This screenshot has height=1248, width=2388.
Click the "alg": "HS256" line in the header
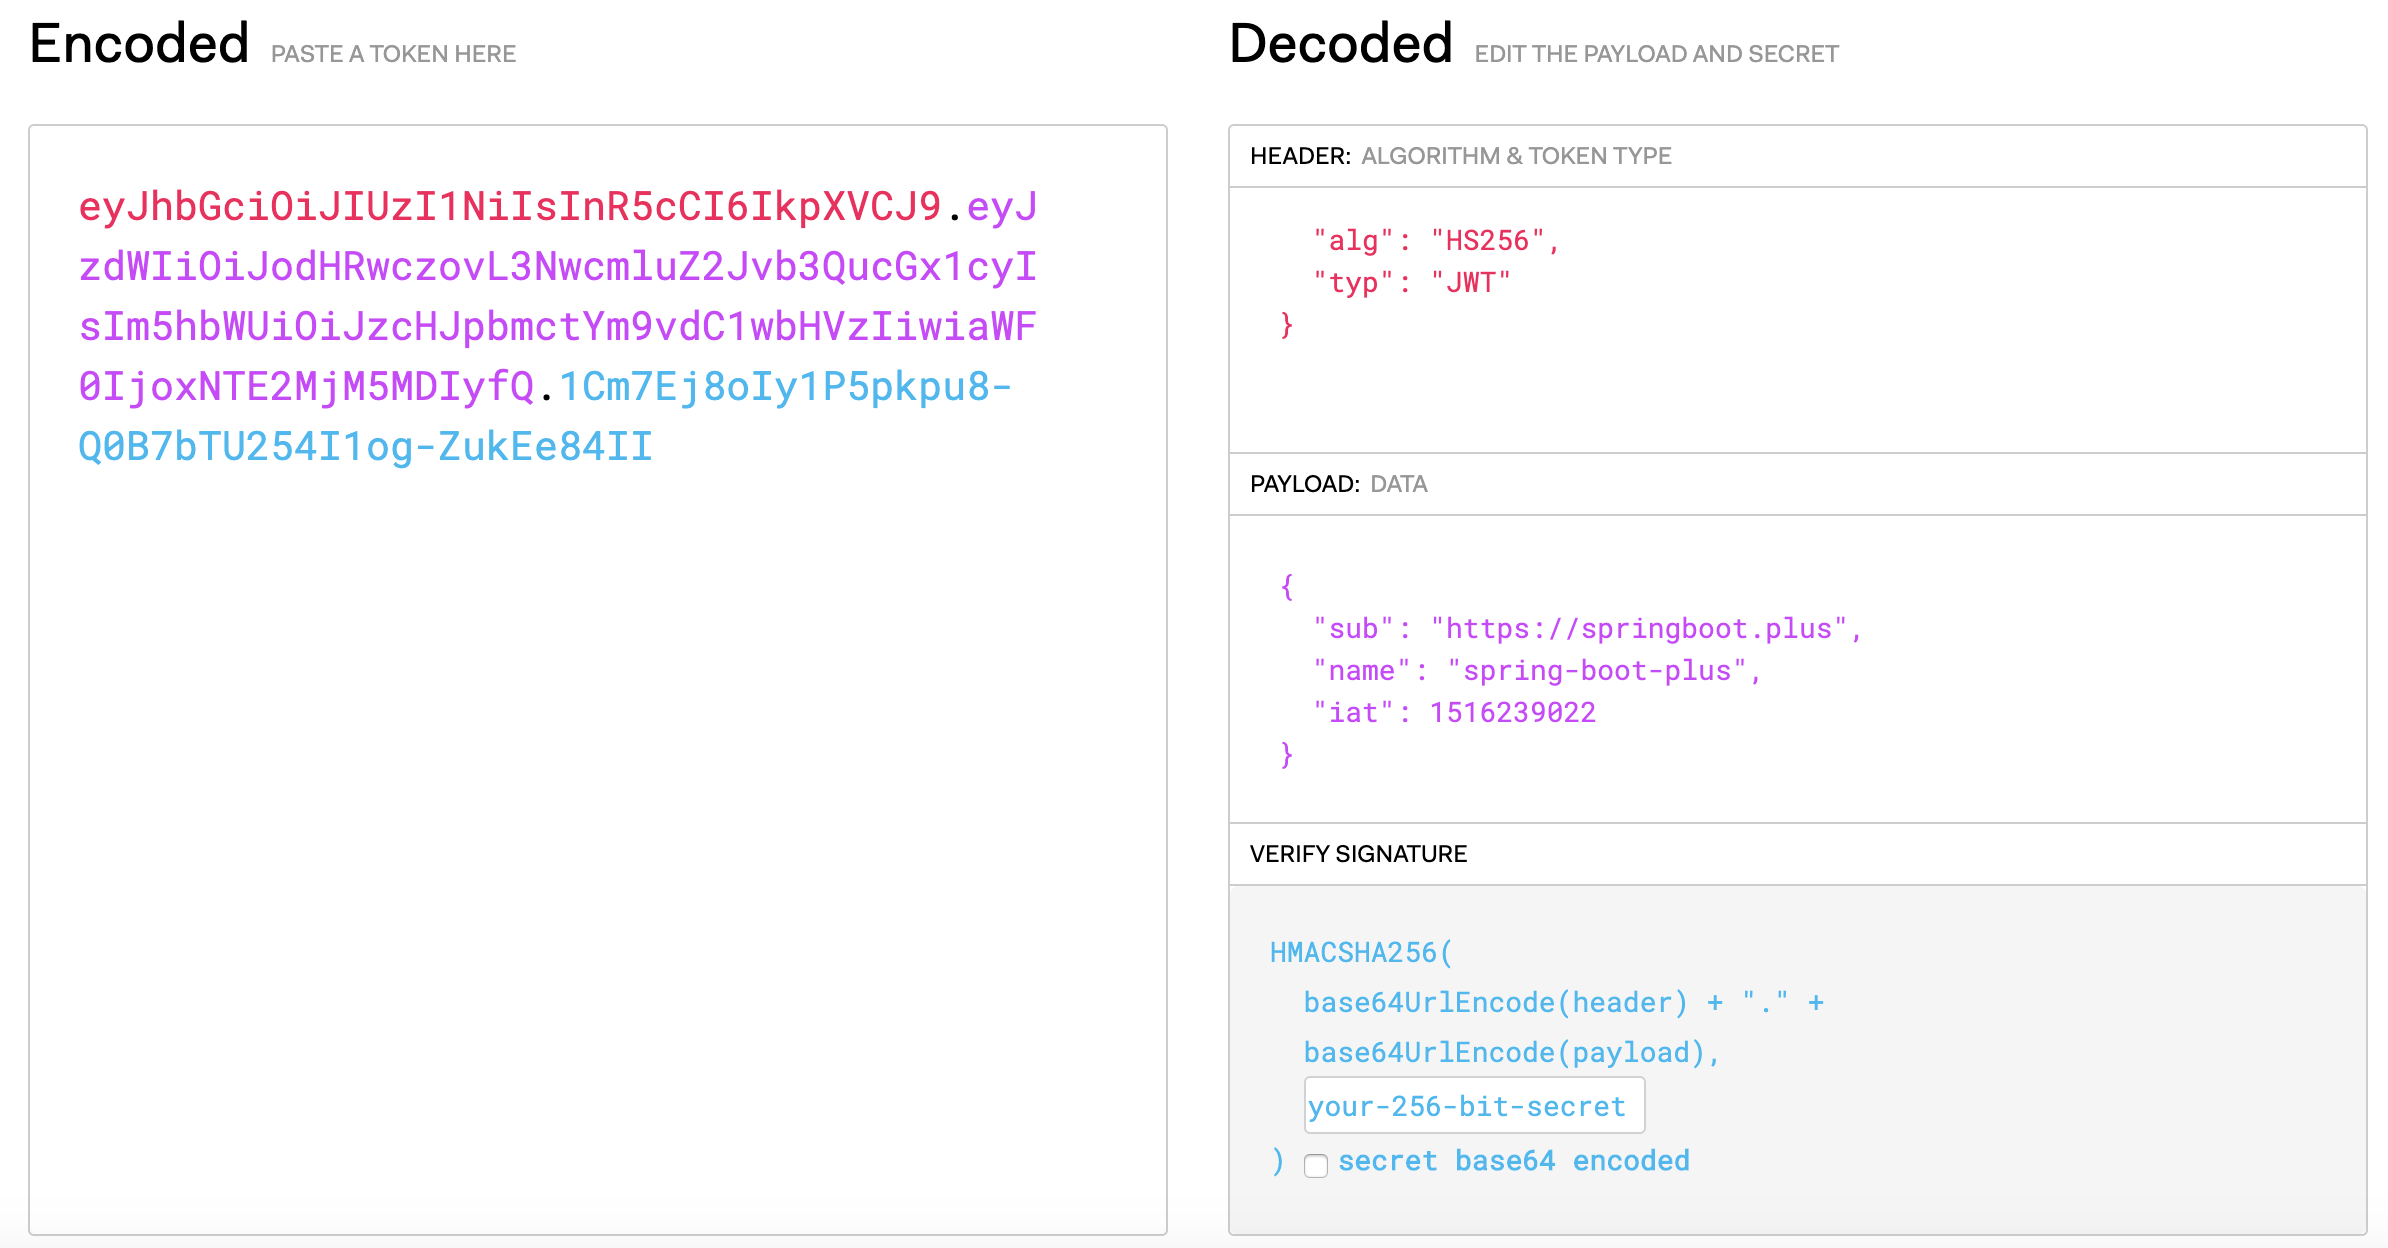point(1435,241)
